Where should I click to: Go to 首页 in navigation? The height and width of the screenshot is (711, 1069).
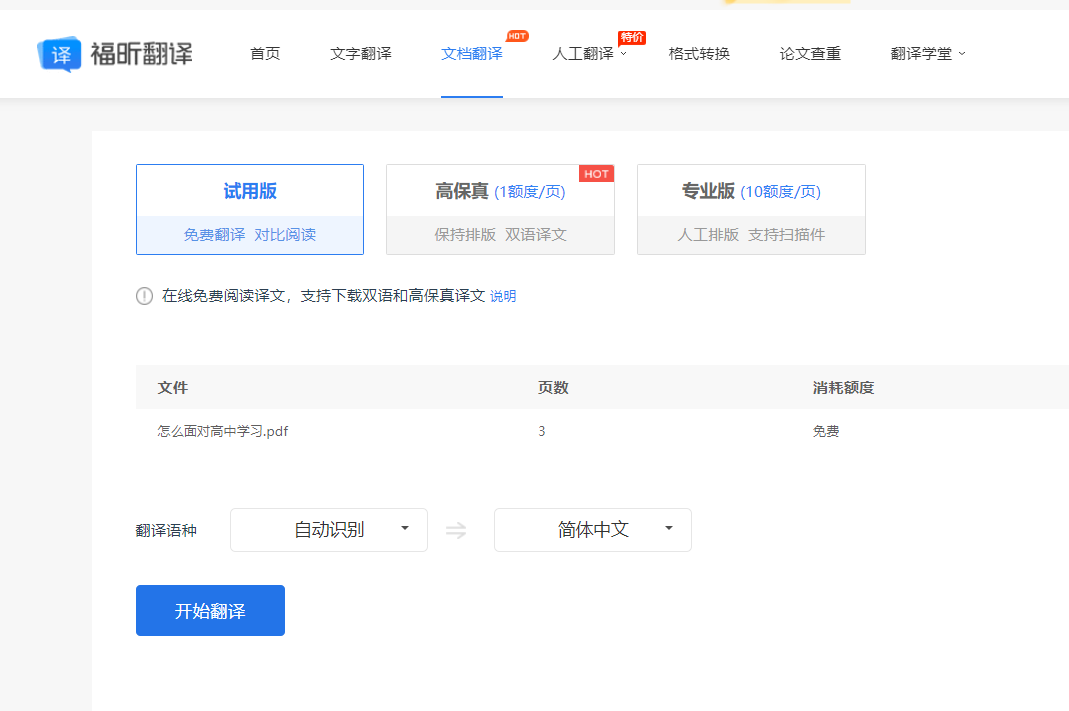(x=265, y=54)
